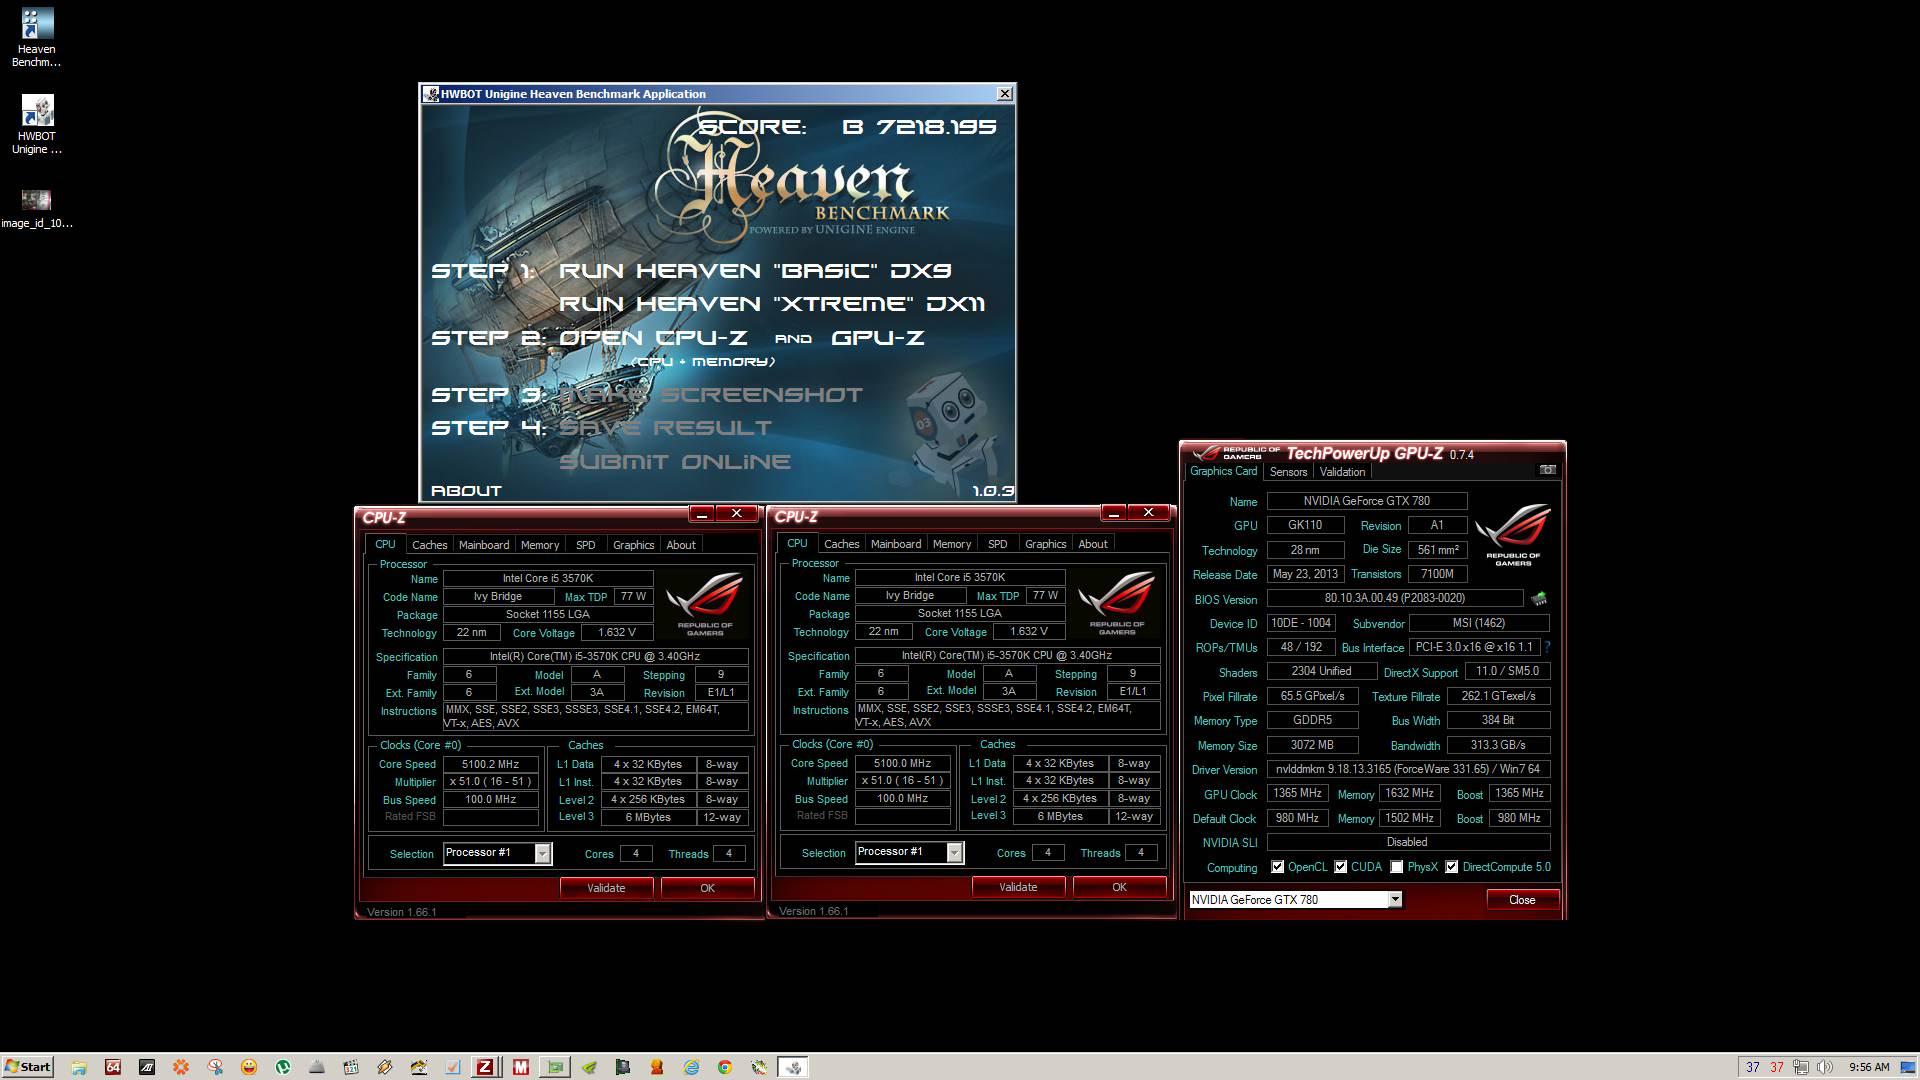Expand the NVIDIA GeForce GTX 780 dropdown
The image size is (1920, 1080).
1395,900
